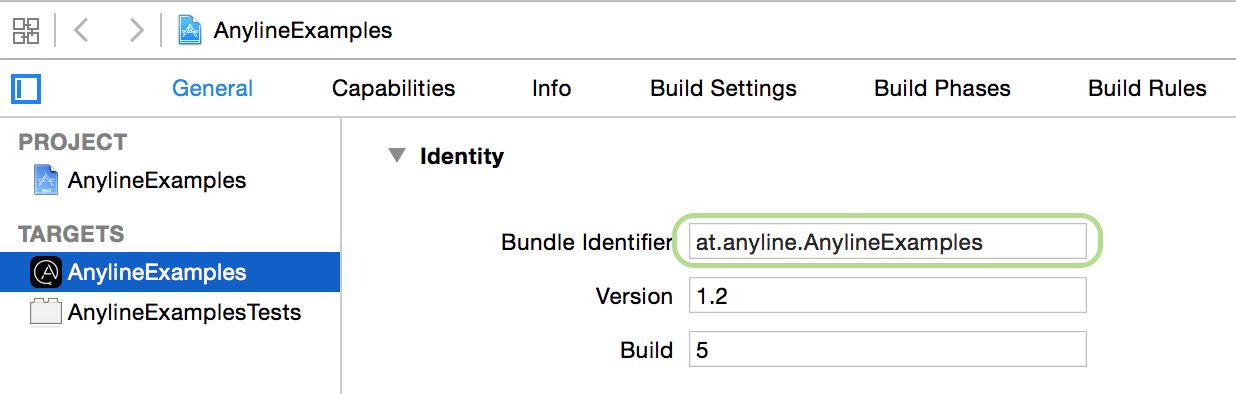Image resolution: width=1236 pixels, height=394 pixels.
Task: Click the AnylineExamplesTests target bundle icon
Action: click(46, 312)
